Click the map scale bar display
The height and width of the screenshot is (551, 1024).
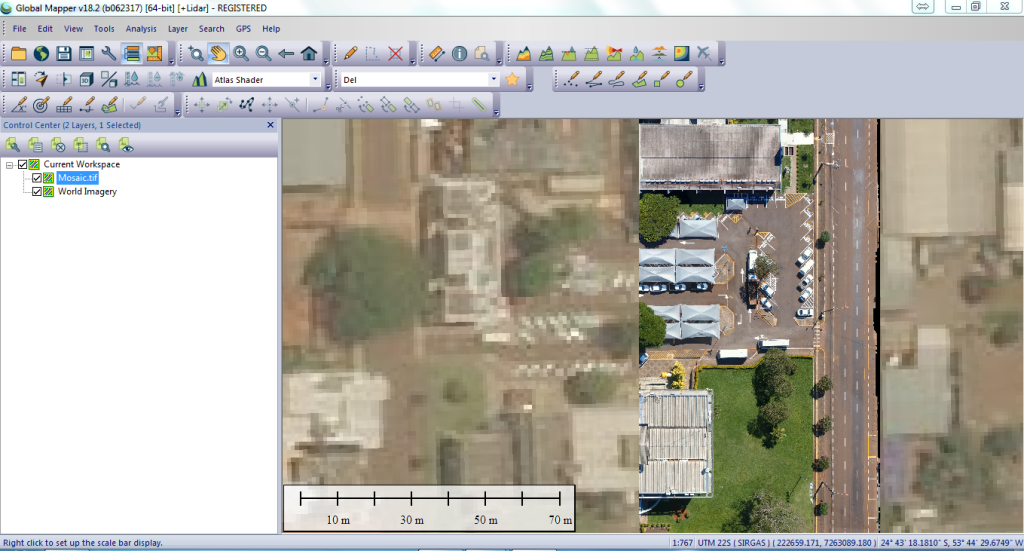click(x=429, y=508)
